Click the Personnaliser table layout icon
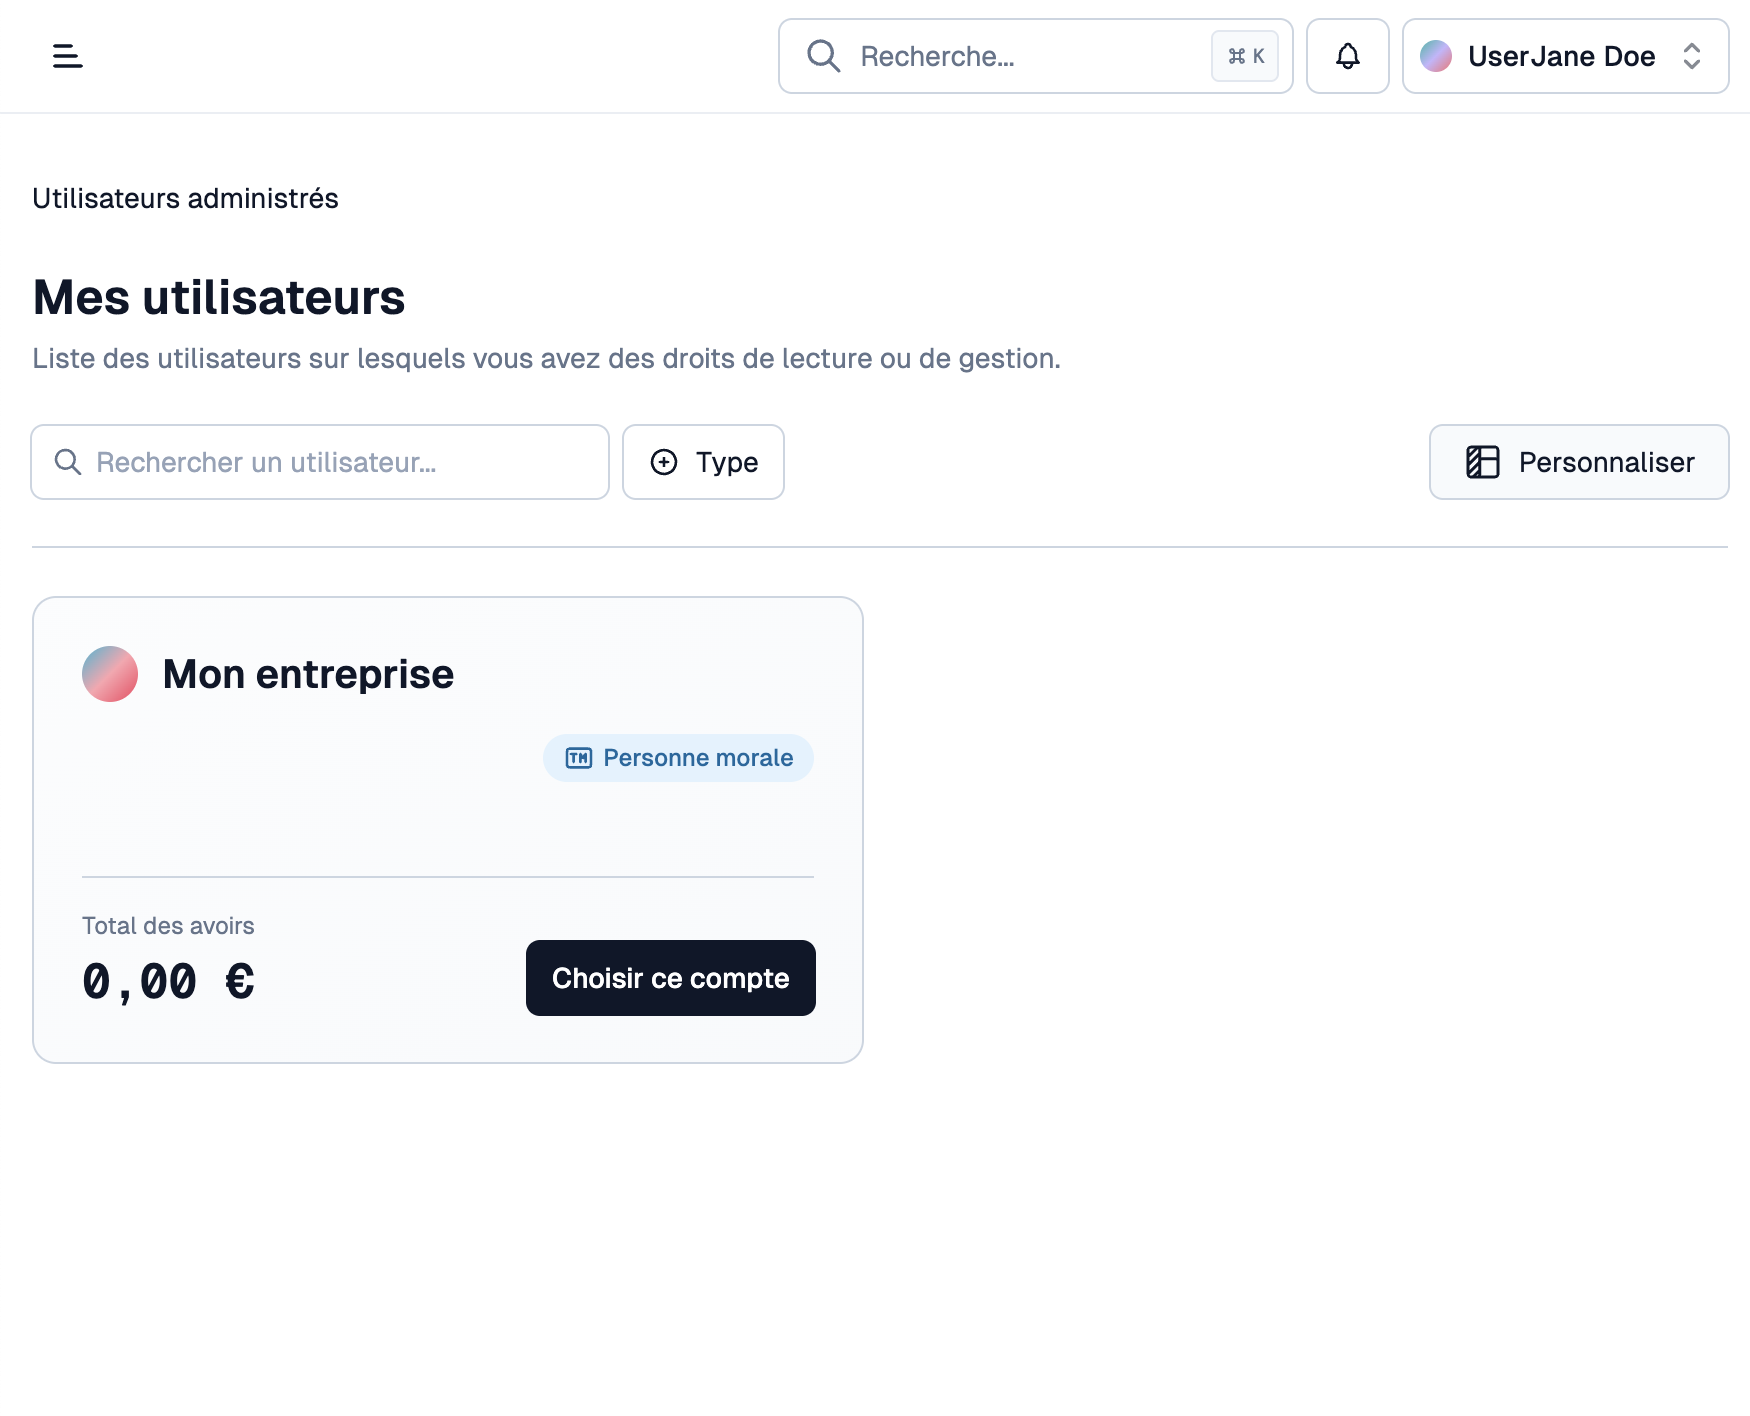 (x=1483, y=462)
